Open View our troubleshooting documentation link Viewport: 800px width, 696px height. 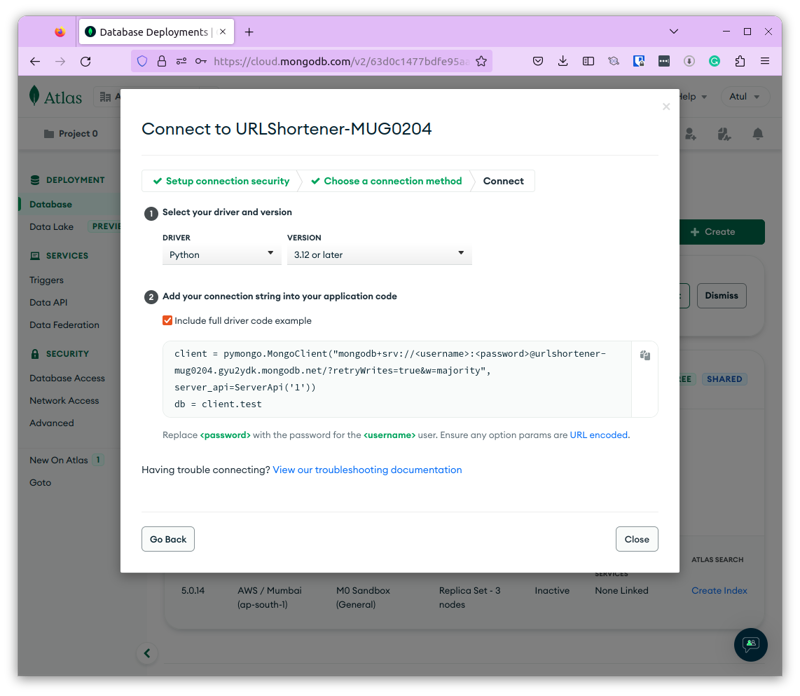point(367,470)
